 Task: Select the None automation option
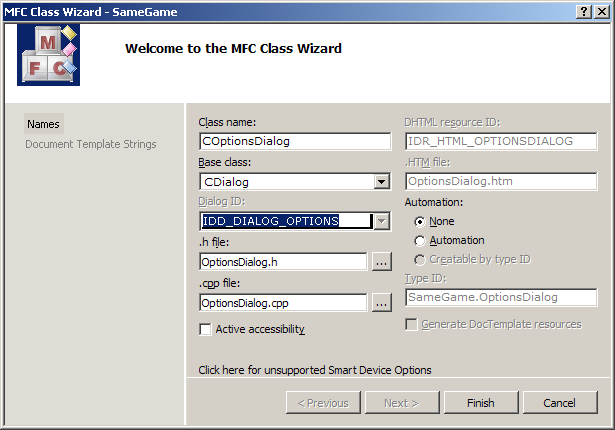(420, 222)
